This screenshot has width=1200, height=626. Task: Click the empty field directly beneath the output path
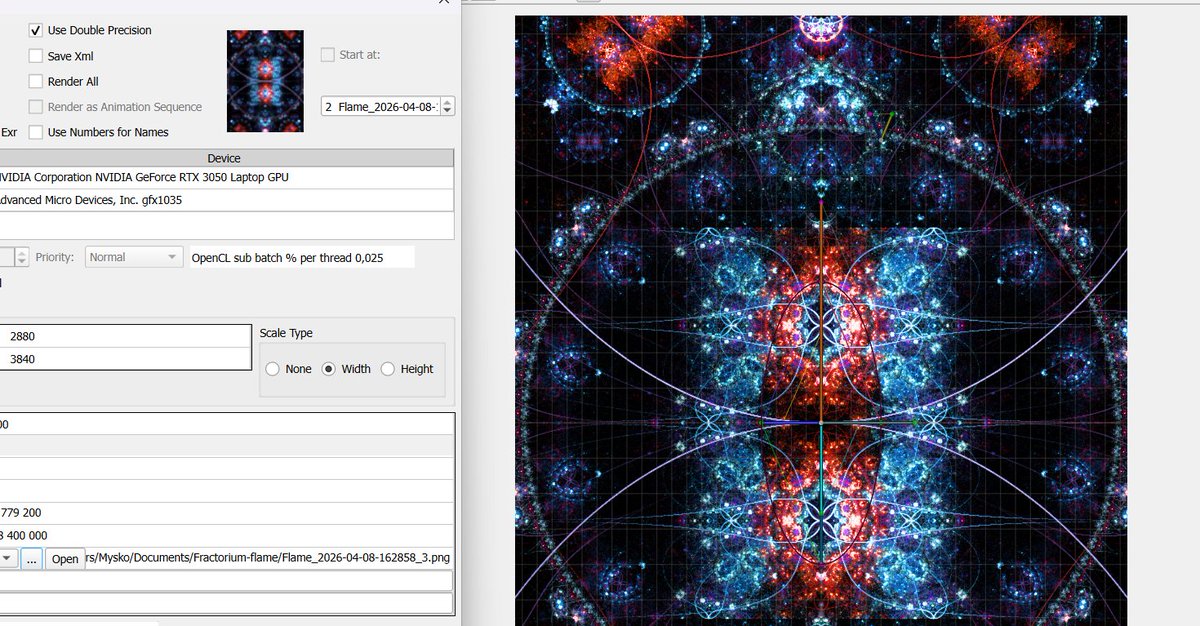(226, 581)
